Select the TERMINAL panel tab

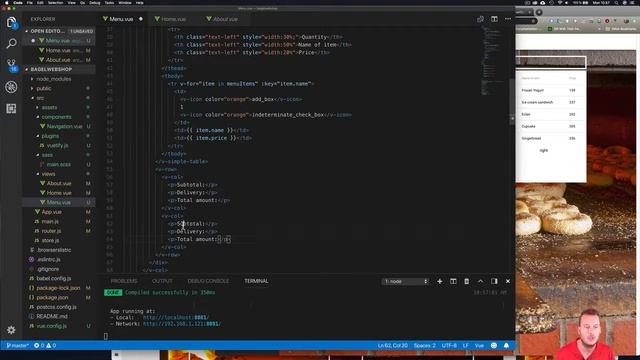tap(256, 281)
